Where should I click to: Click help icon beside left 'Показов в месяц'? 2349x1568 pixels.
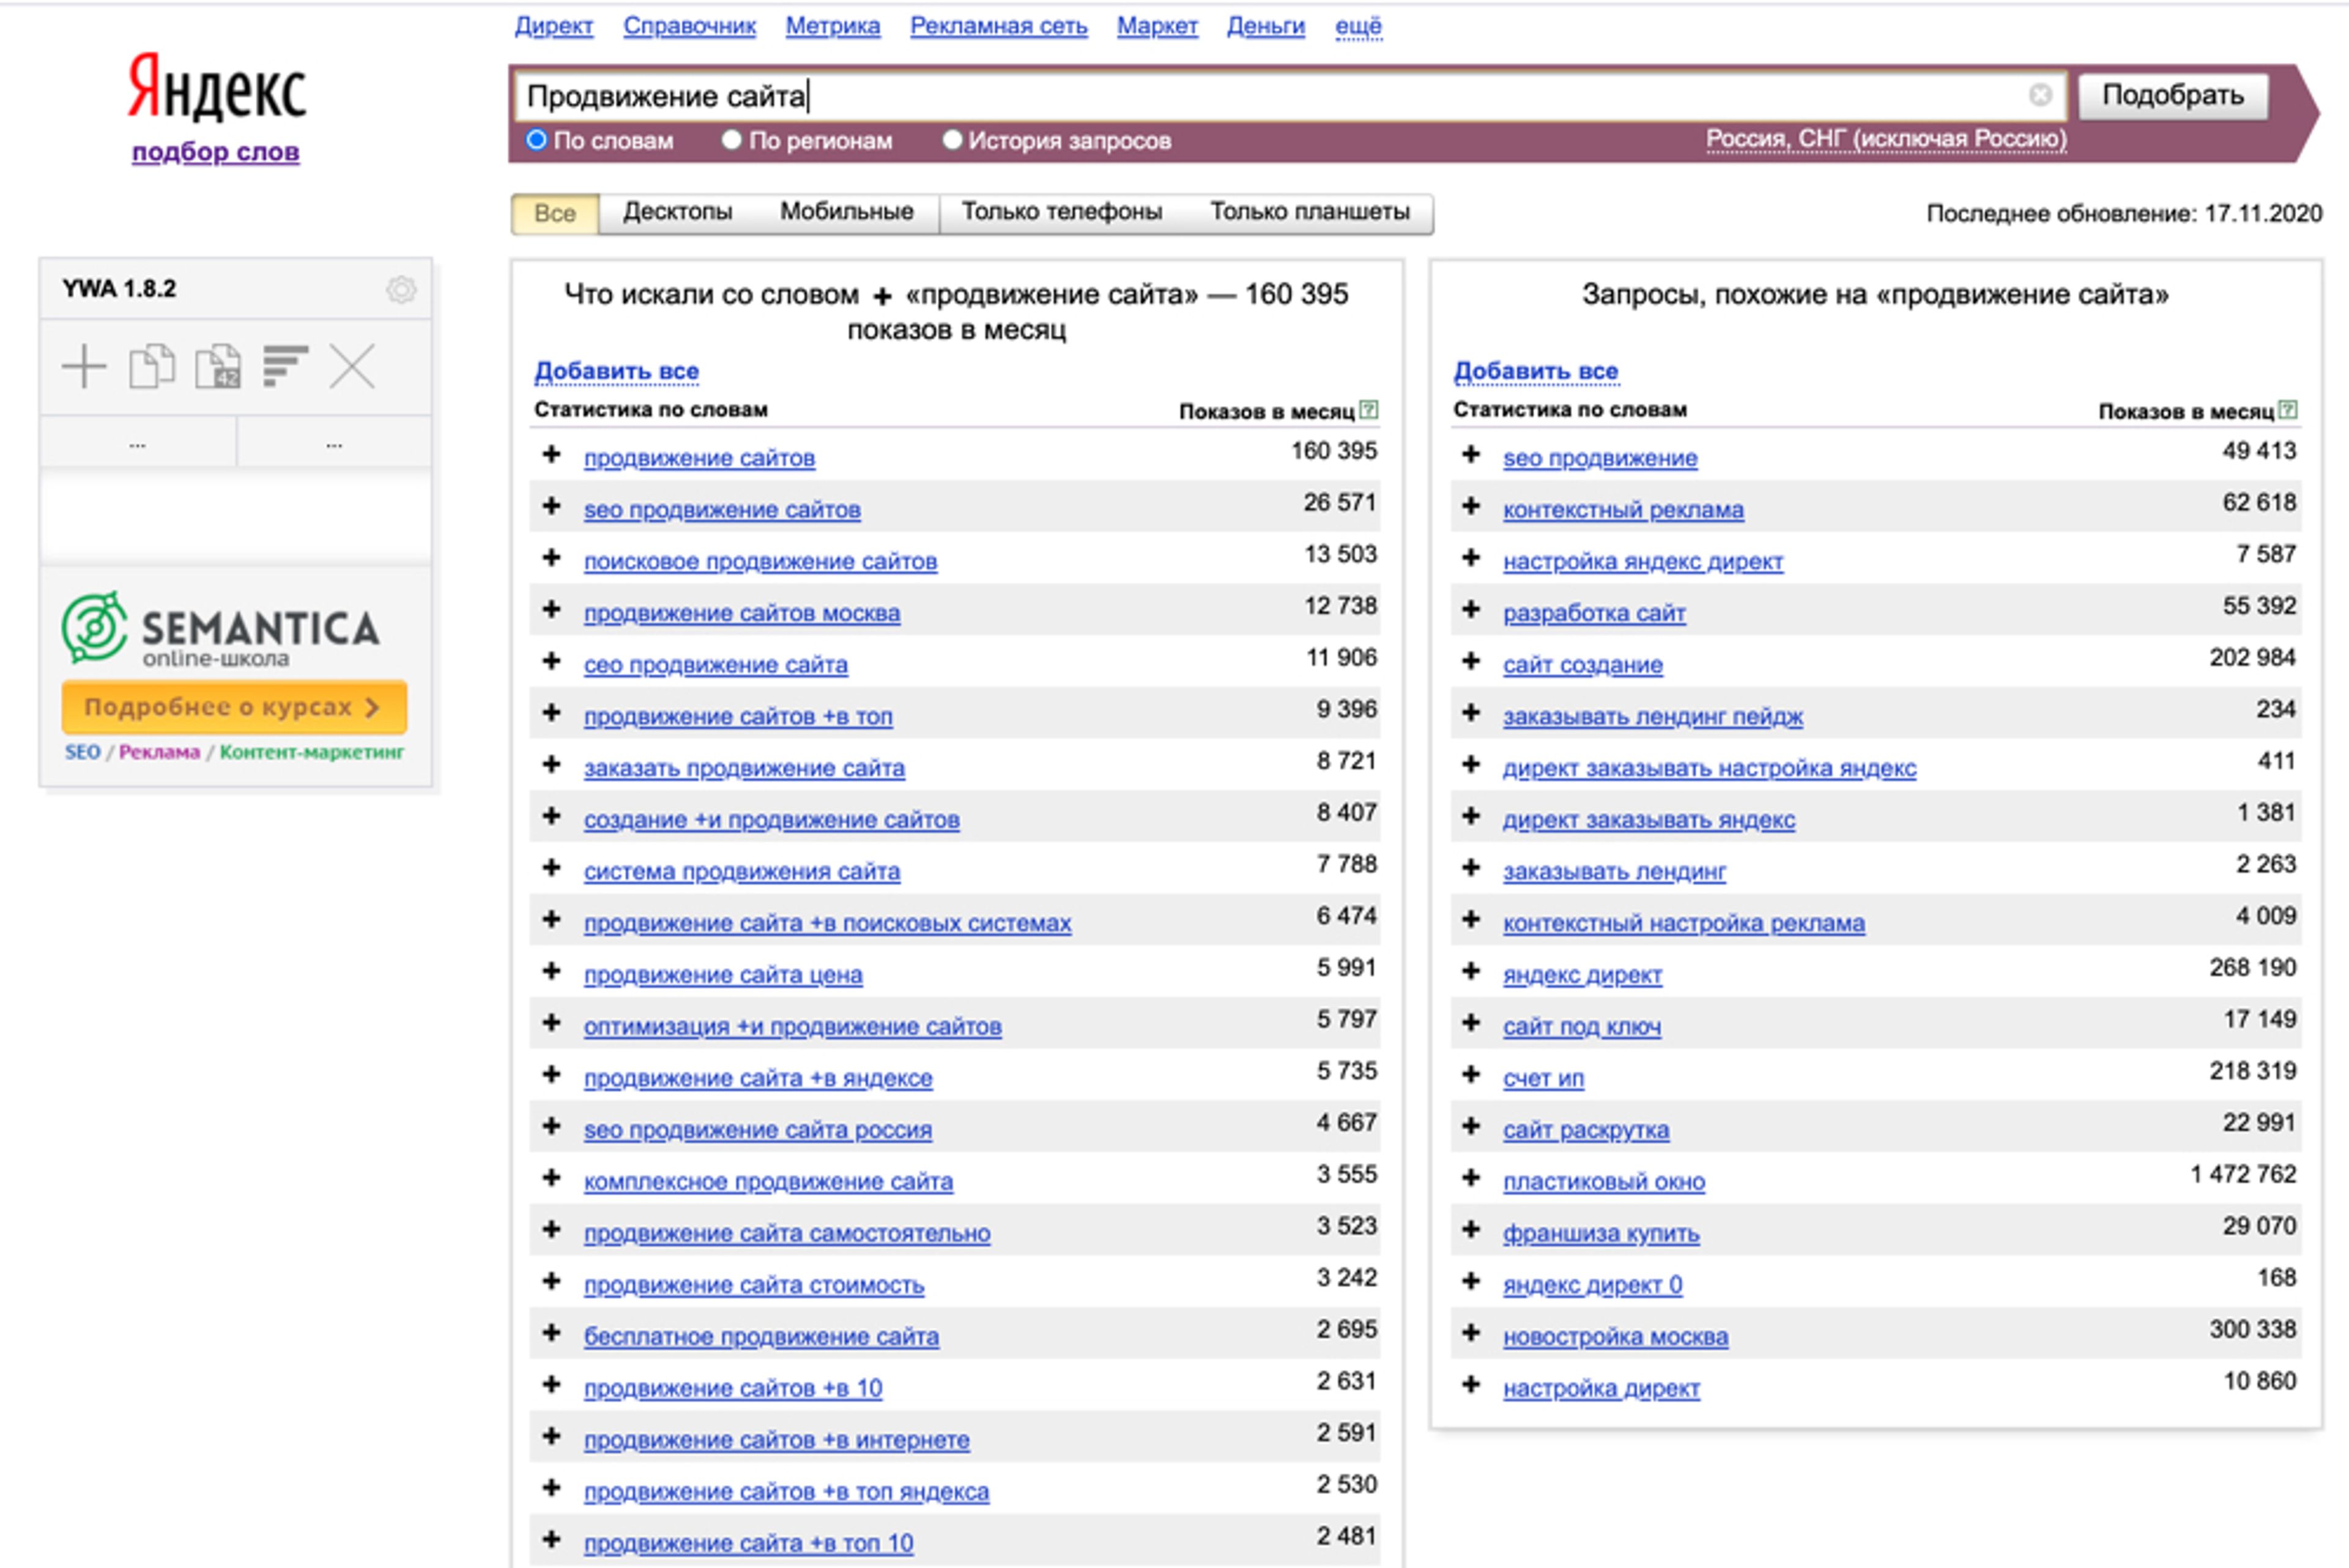pos(1369,410)
